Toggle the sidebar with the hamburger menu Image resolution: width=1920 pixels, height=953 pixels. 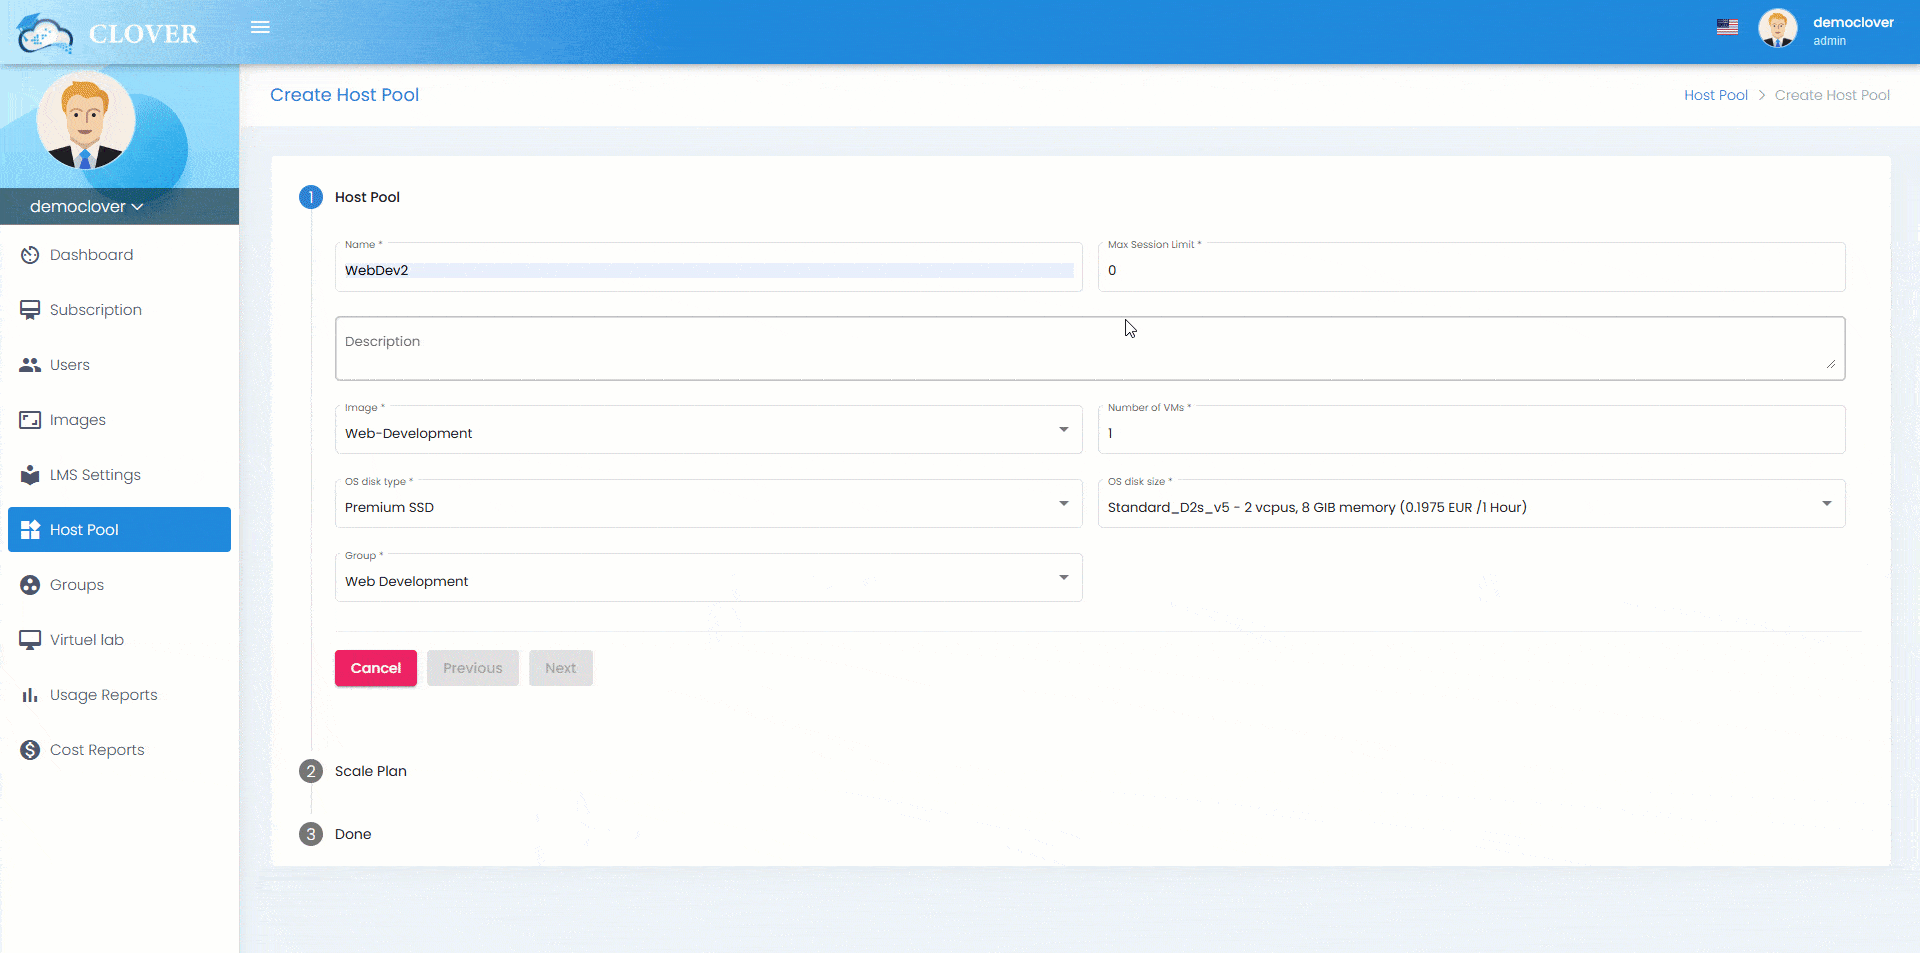pyautogui.click(x=260, y=27)
